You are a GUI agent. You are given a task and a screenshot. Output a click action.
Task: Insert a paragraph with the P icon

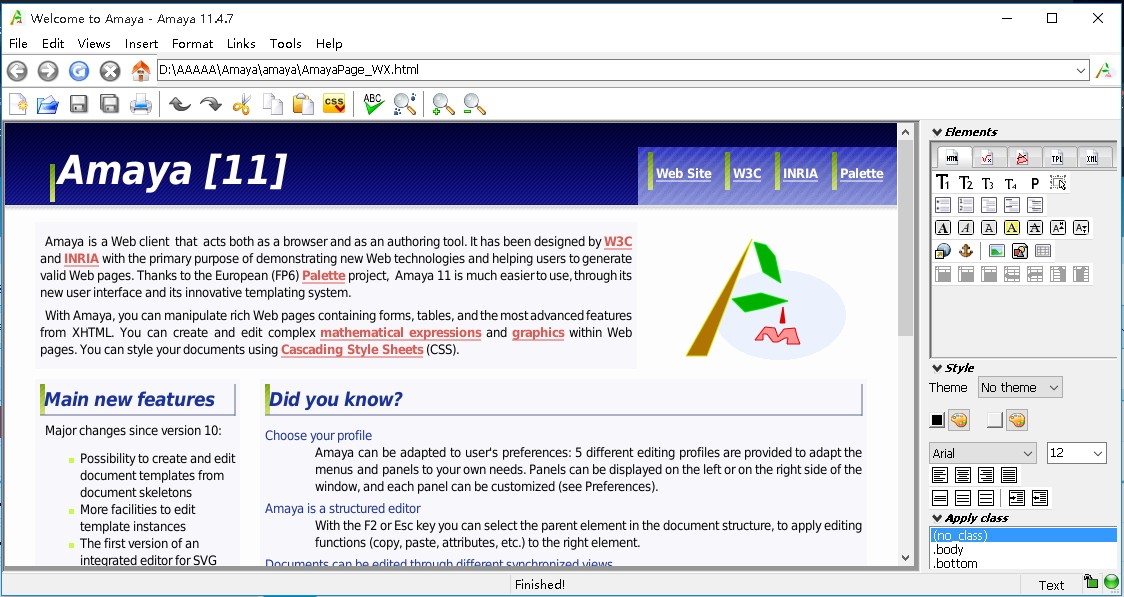[x=1034, y=183]
